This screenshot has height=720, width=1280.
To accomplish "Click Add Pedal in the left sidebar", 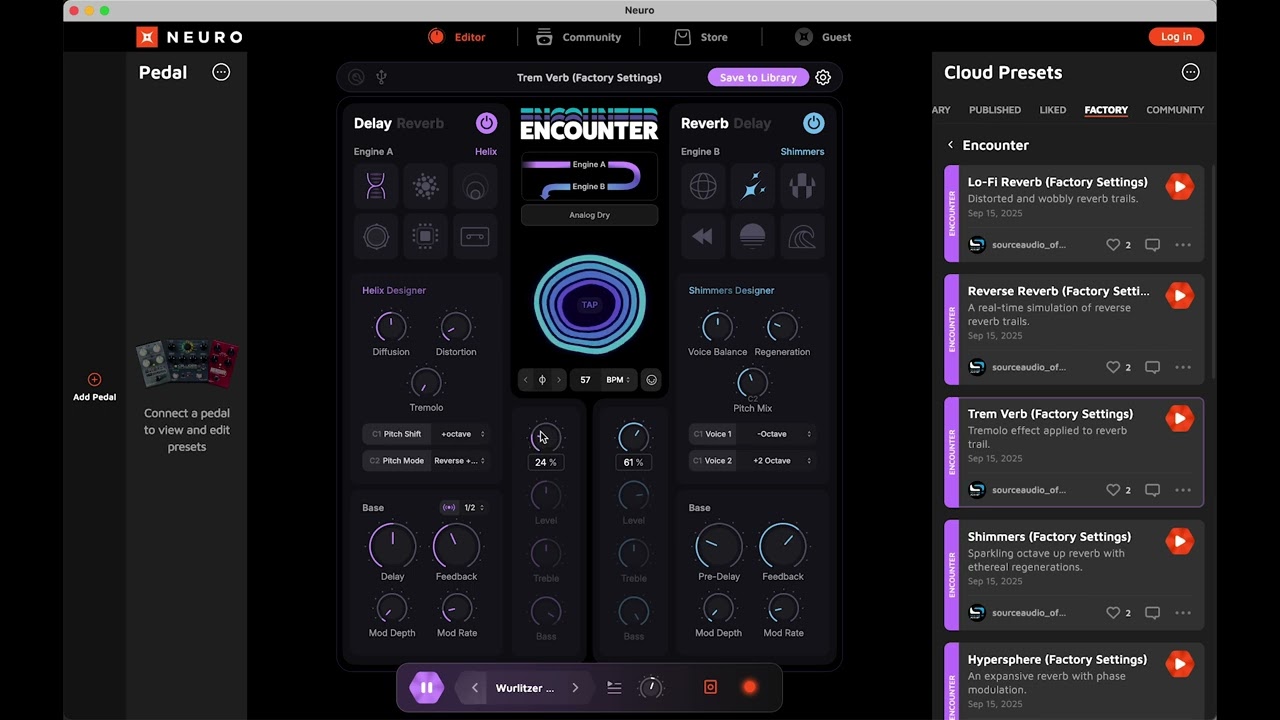I will tap(94, 388).
